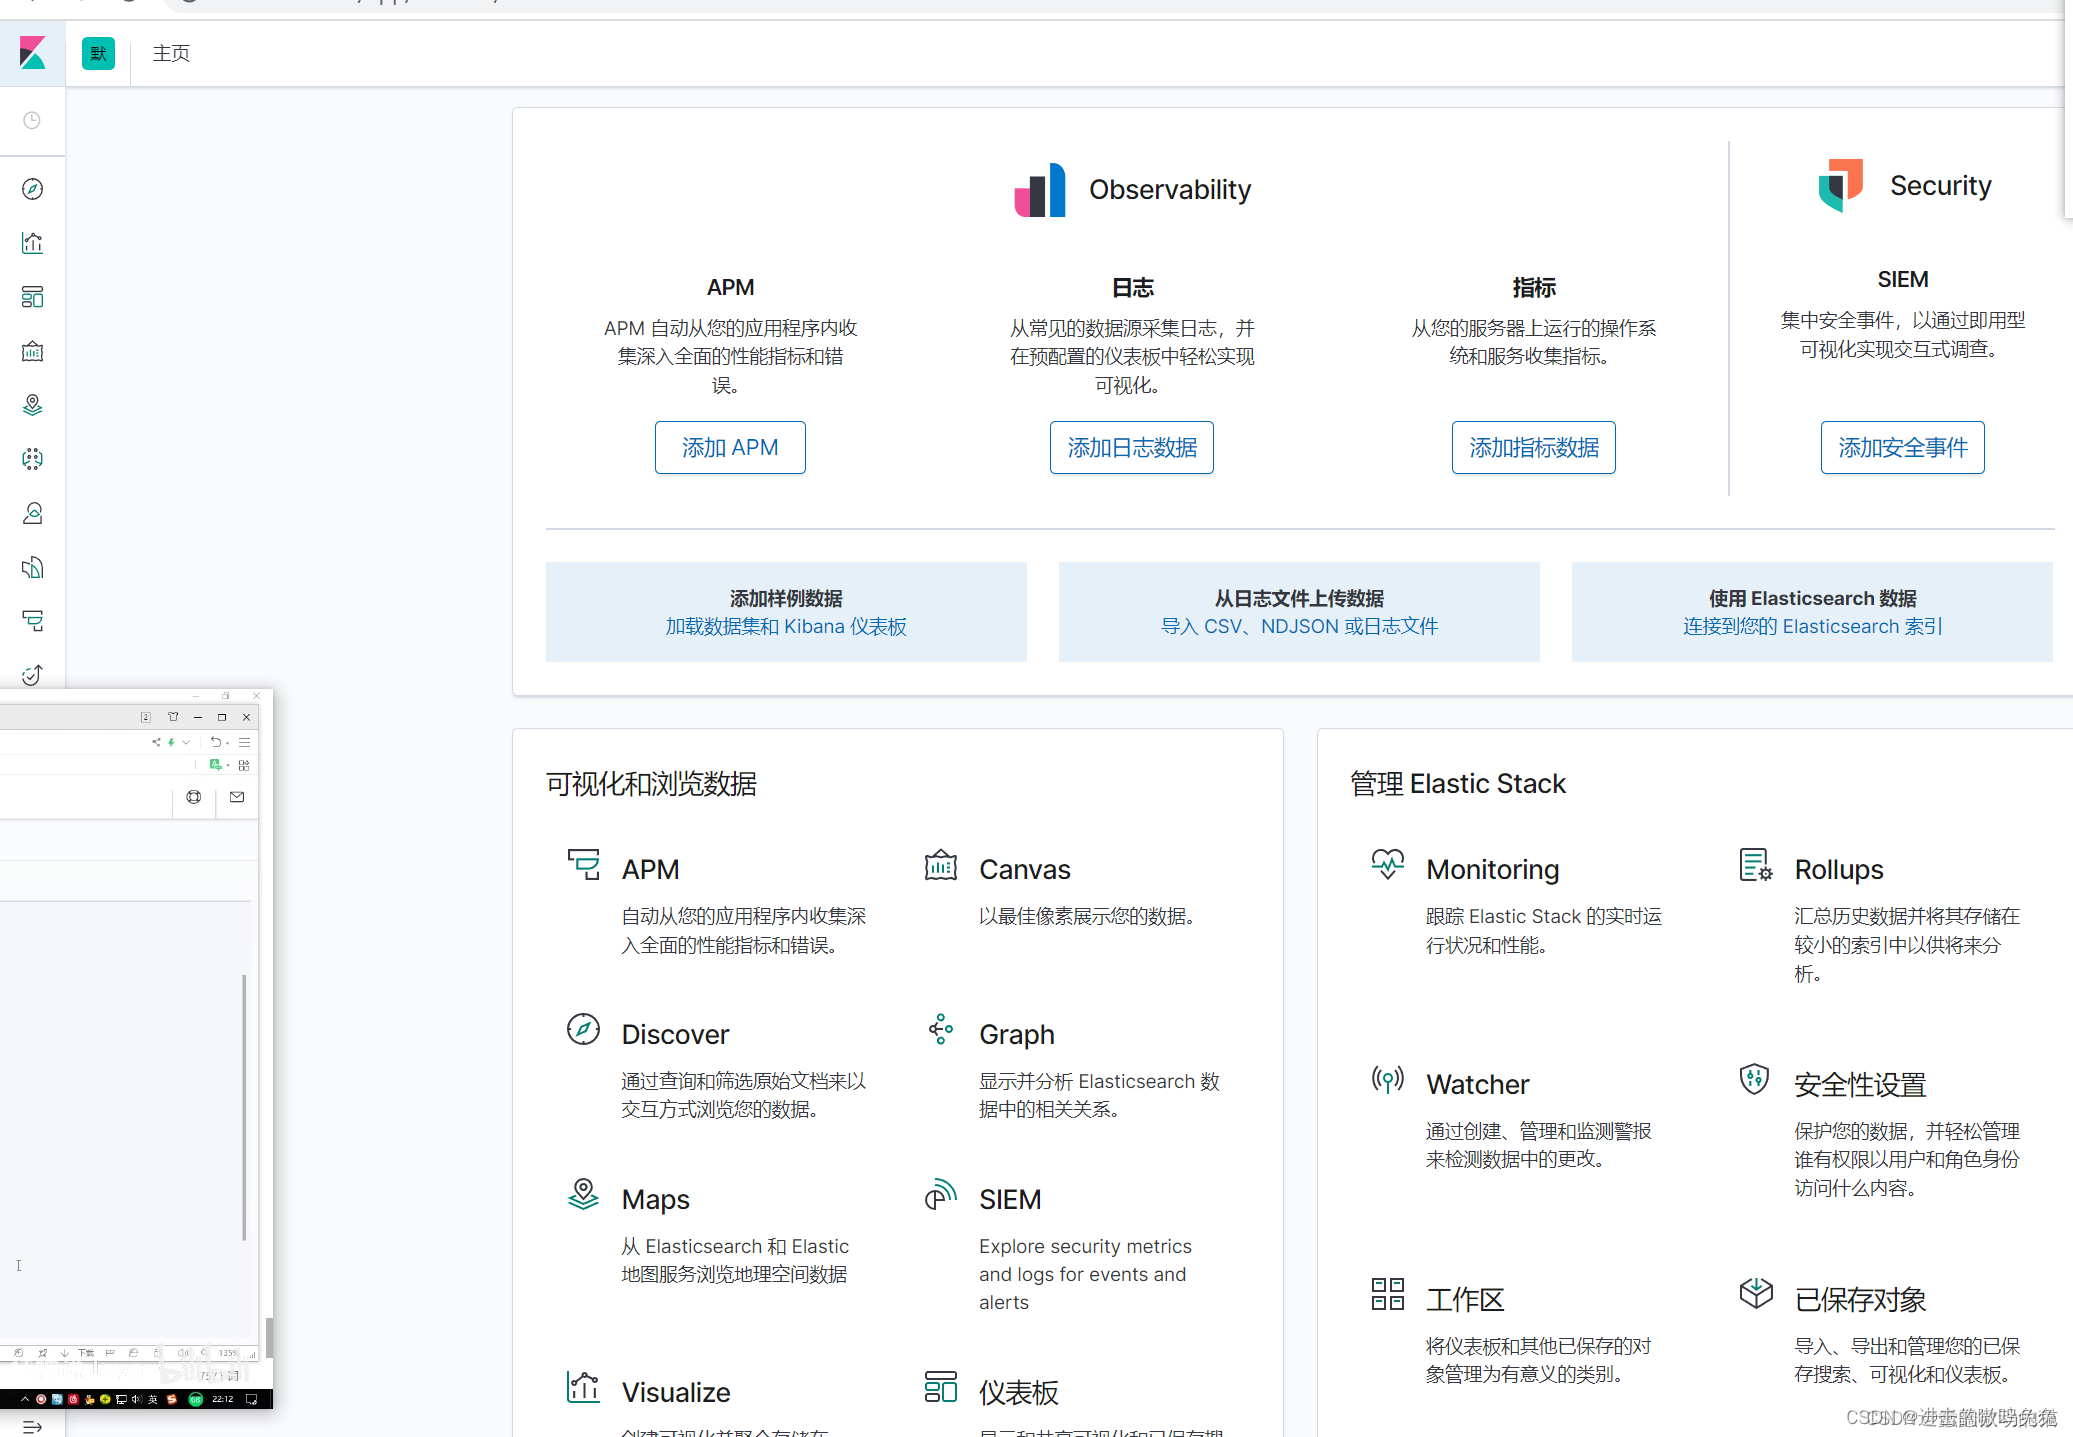Open Machine Learning from the sidebar icon
Image resolution: width=2073 pixels, height=1437 pixels.
[x=32, y=459]
